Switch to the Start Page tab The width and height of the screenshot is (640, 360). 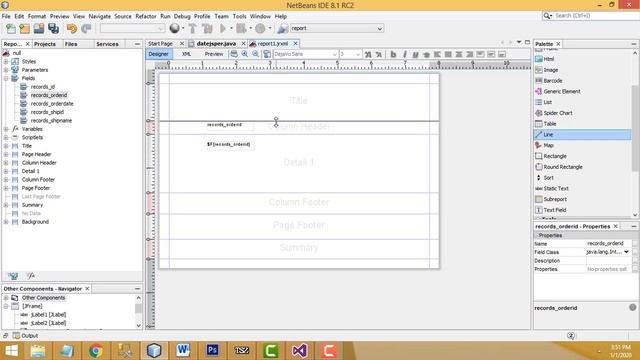point(160,44)
